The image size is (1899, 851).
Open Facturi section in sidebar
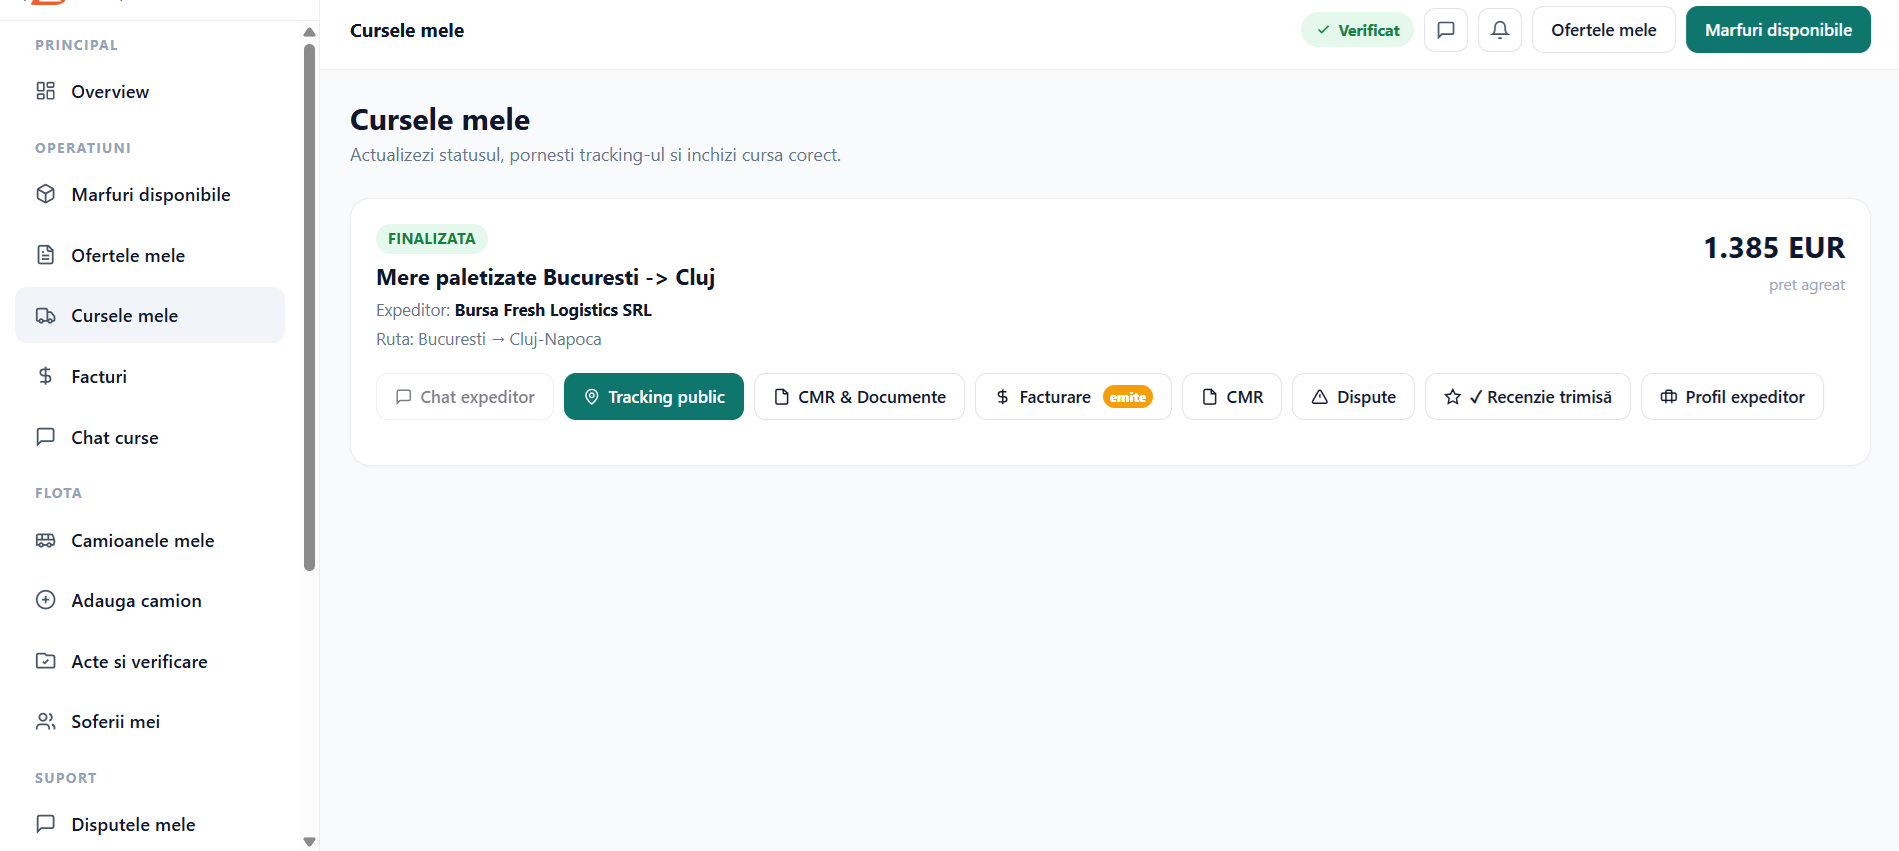pos(150,376)
